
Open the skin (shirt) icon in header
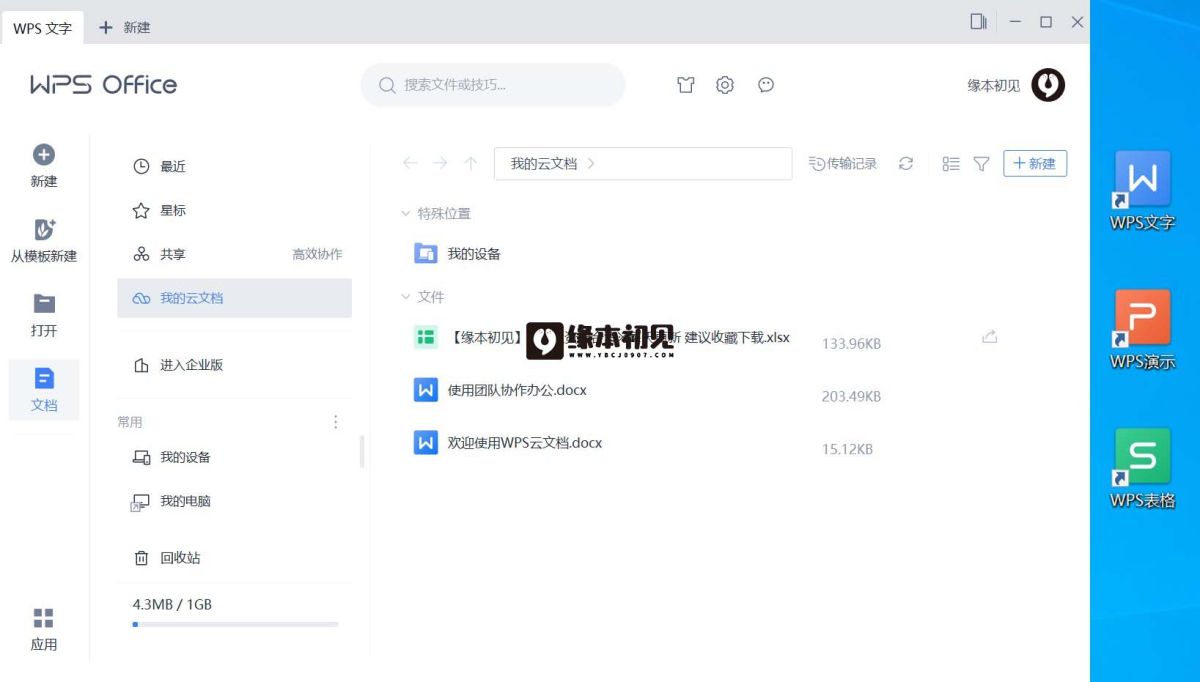point(685,85)
